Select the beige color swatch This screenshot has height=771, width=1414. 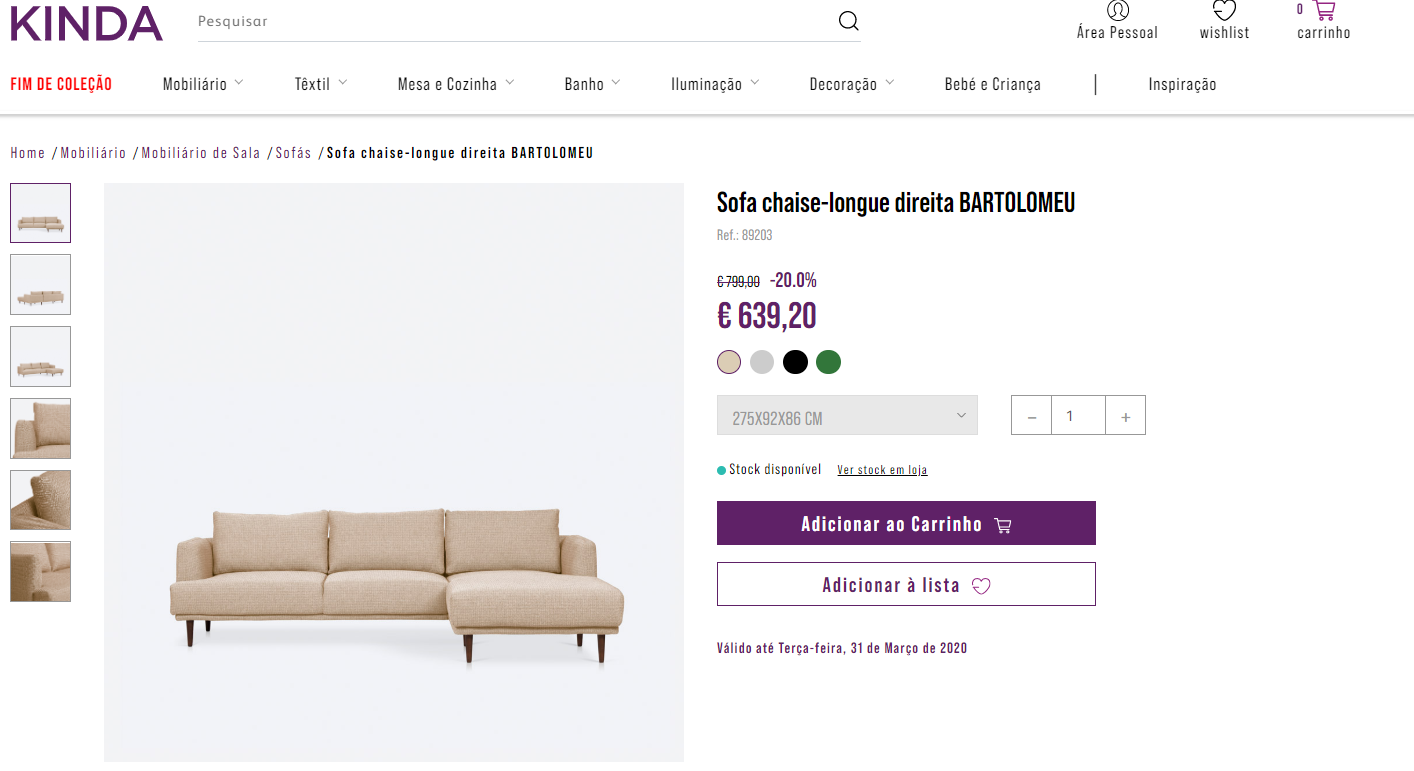pyautogui.click(x=729, y=362)
